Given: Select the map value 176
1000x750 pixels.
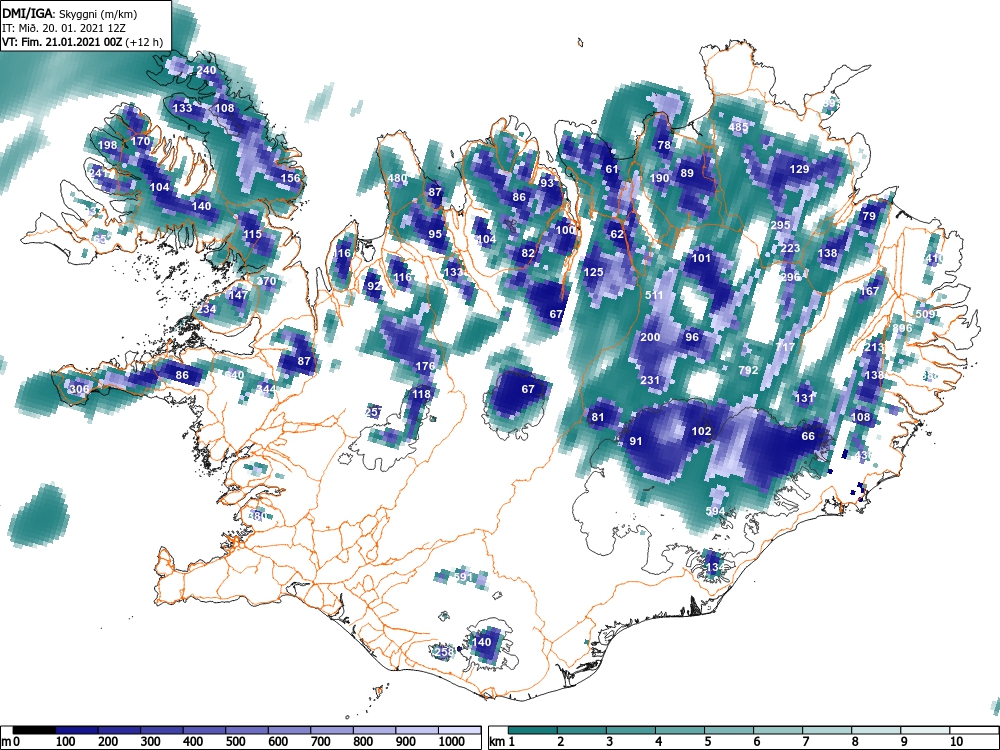Looking at the screenshot, I should pos(425,365).
